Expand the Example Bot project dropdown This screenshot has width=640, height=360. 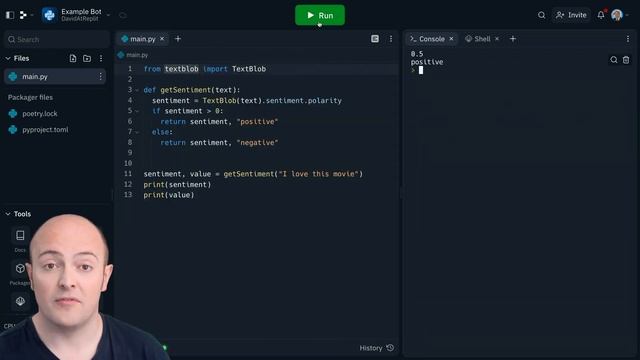(109, 15)
